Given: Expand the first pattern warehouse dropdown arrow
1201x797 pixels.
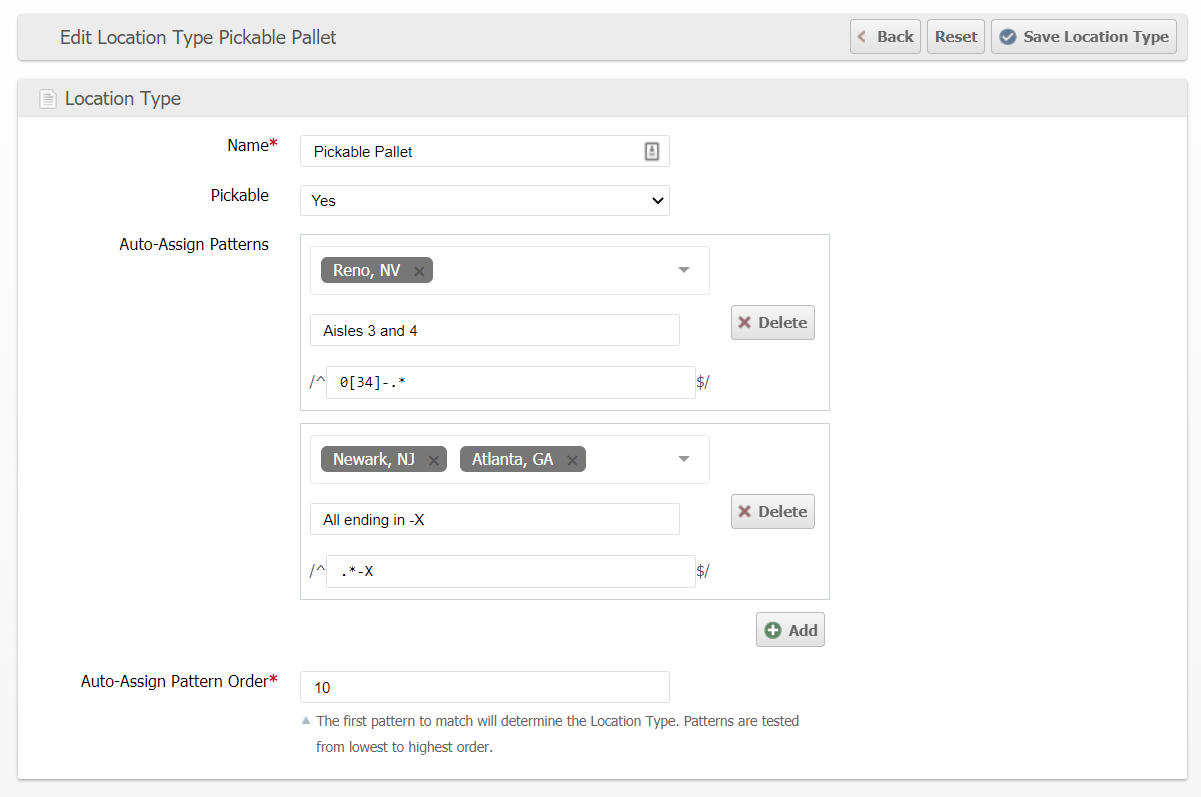Looking at the screenshot, I should [x=684, y=270].
